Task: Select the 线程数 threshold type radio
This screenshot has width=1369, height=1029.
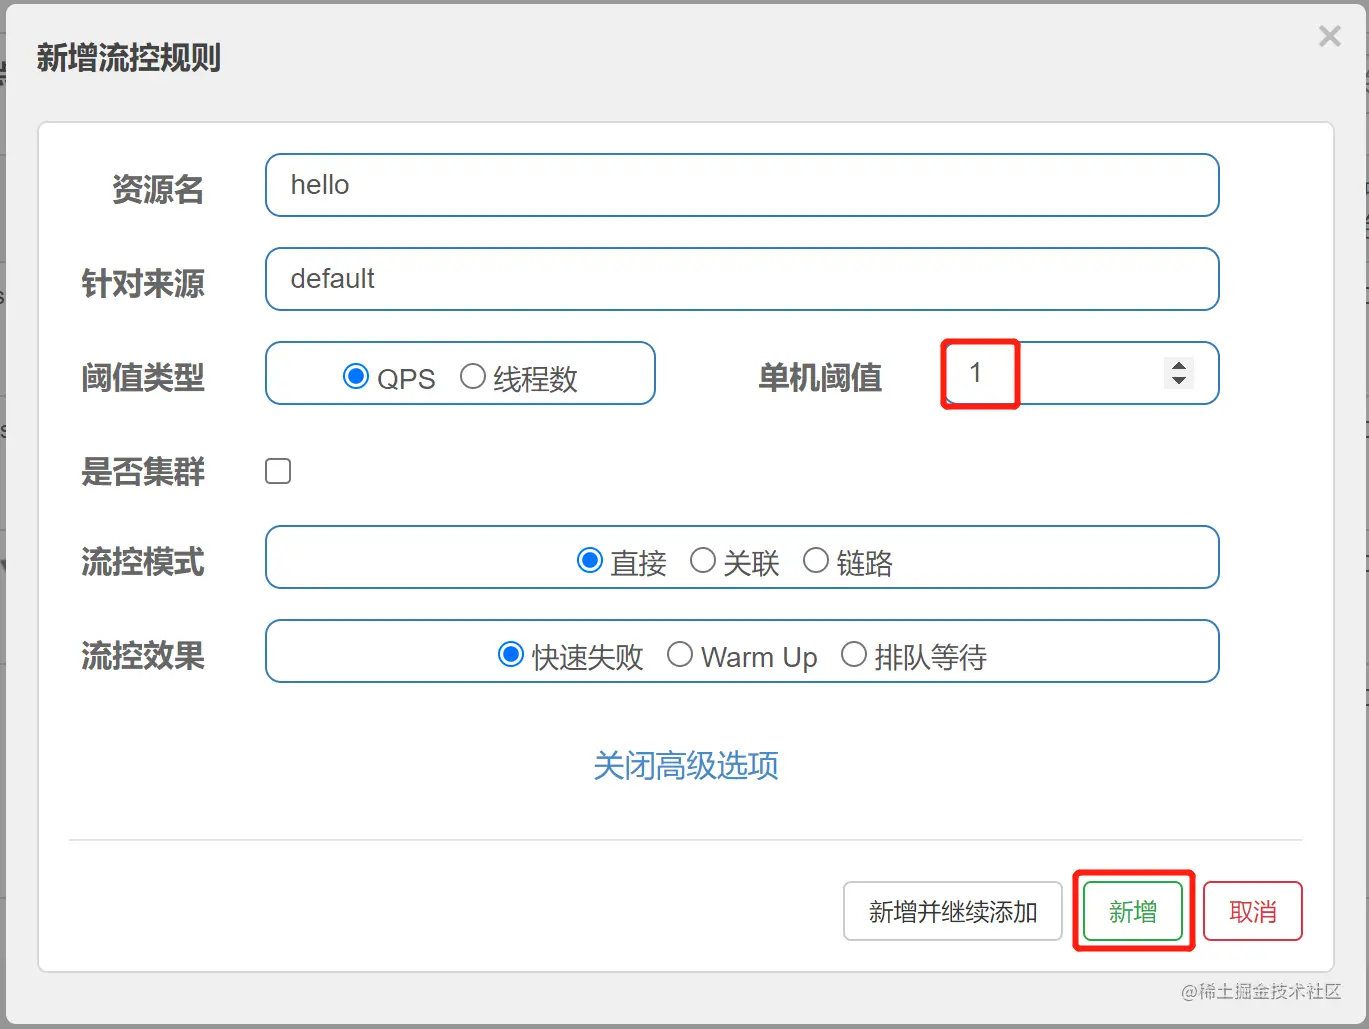Action: (472, 377)
